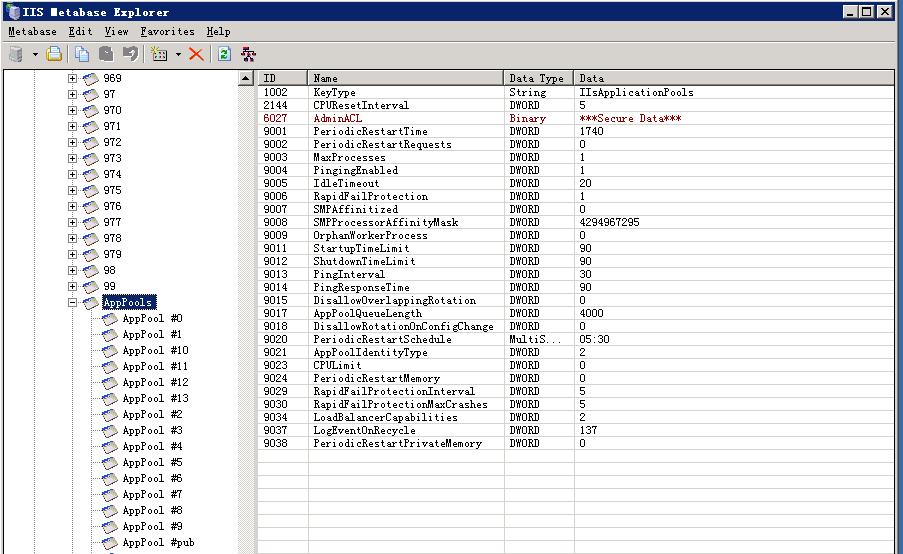903x554 pixels.
Task: Select the AppPool #7 tree item
Action: (152, 495)
